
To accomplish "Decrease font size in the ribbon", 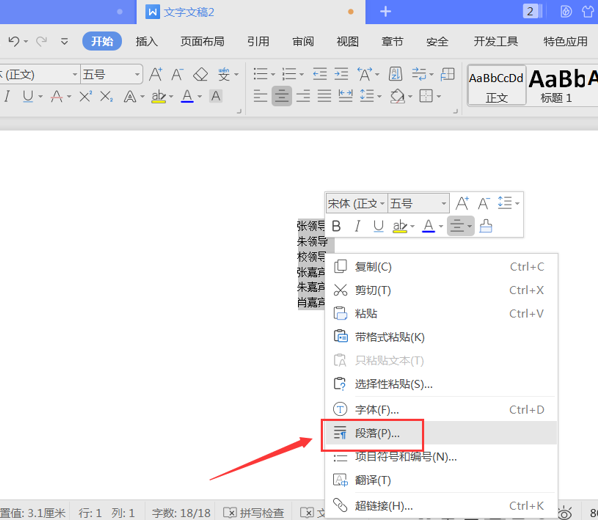I will 177,74.
